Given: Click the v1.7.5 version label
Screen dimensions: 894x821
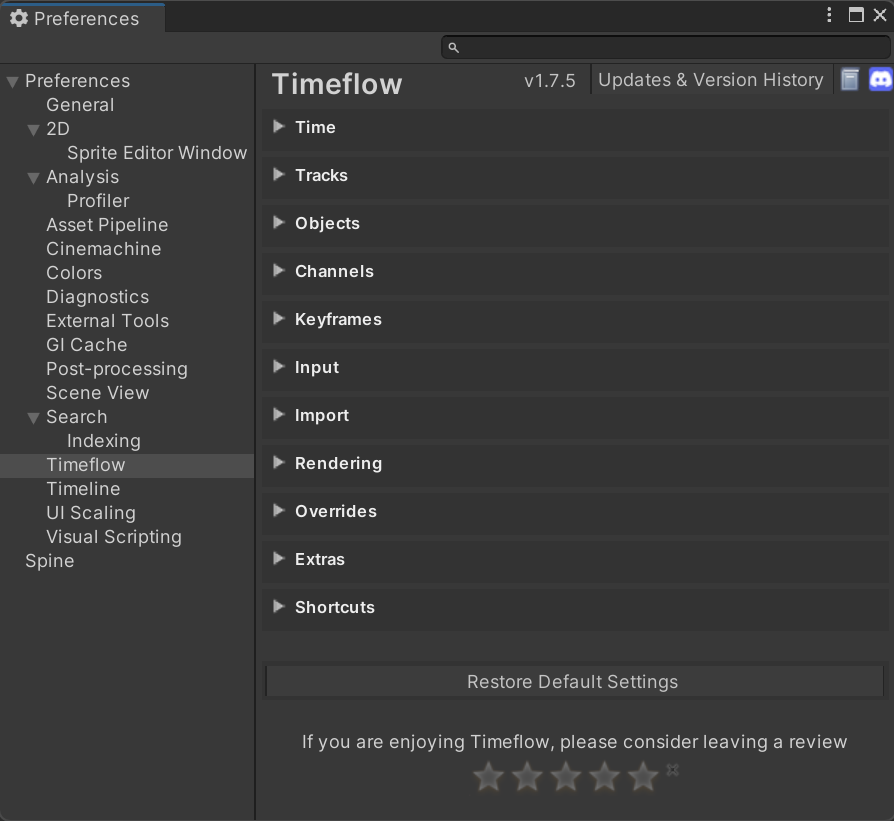Looking at the screenshot, I should coord(550,81).
